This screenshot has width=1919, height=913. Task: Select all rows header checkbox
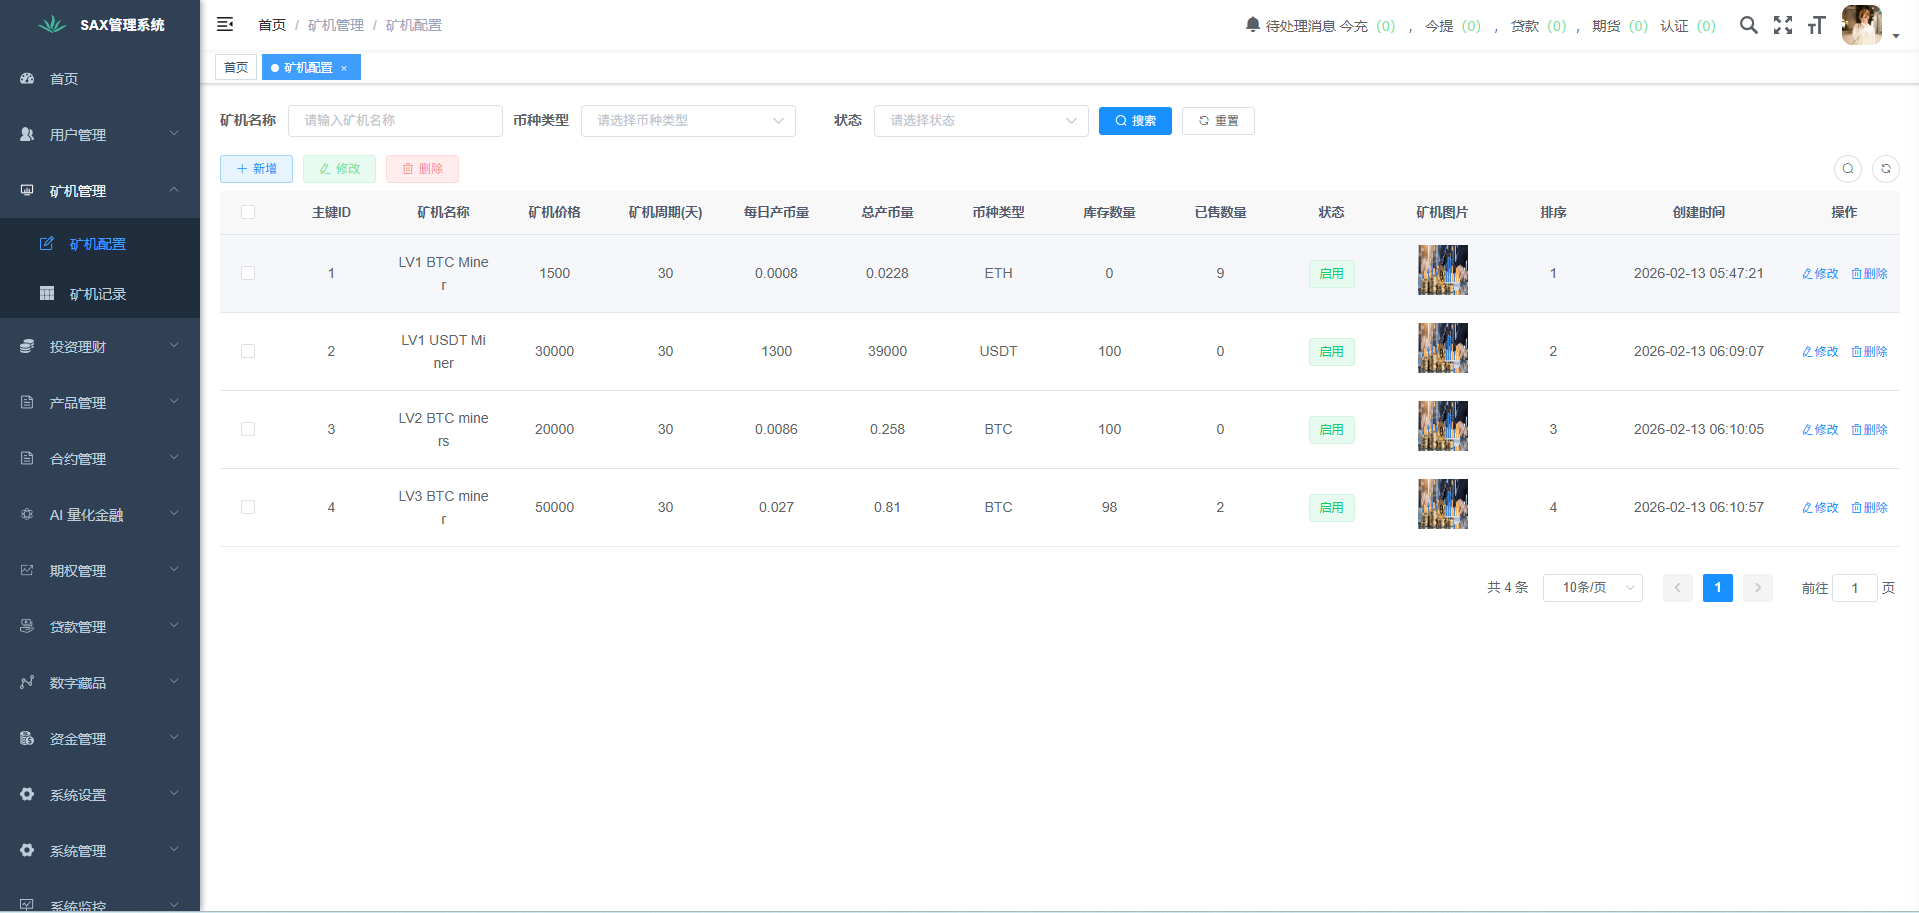tap(248, 212)
